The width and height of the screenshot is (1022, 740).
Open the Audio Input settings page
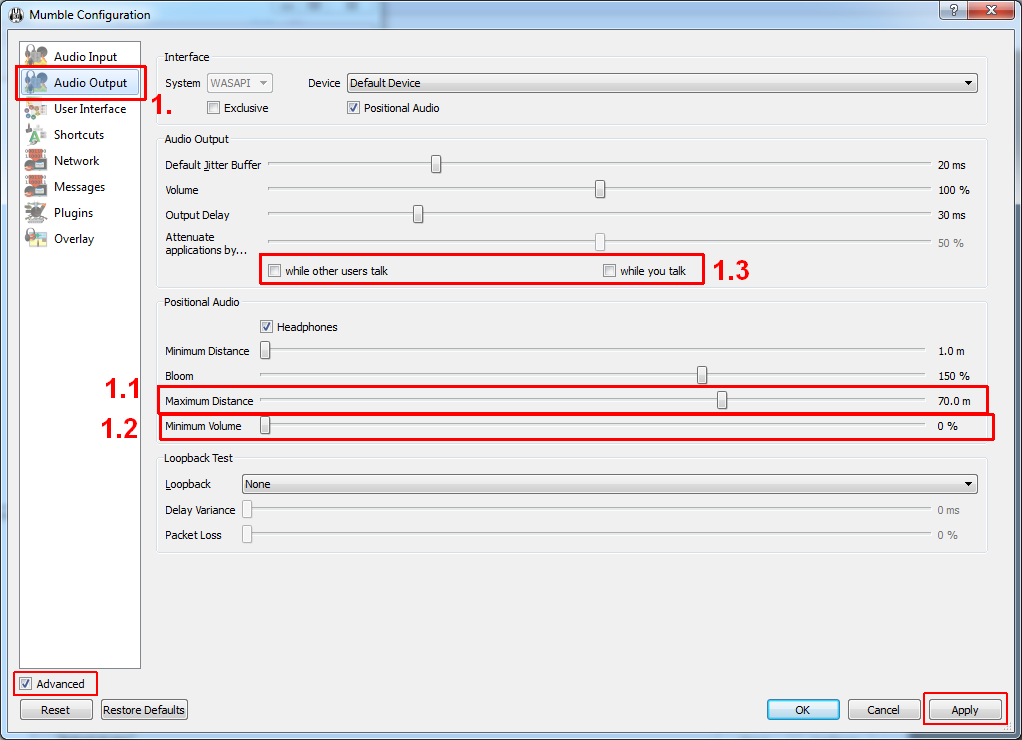point(85,57)
